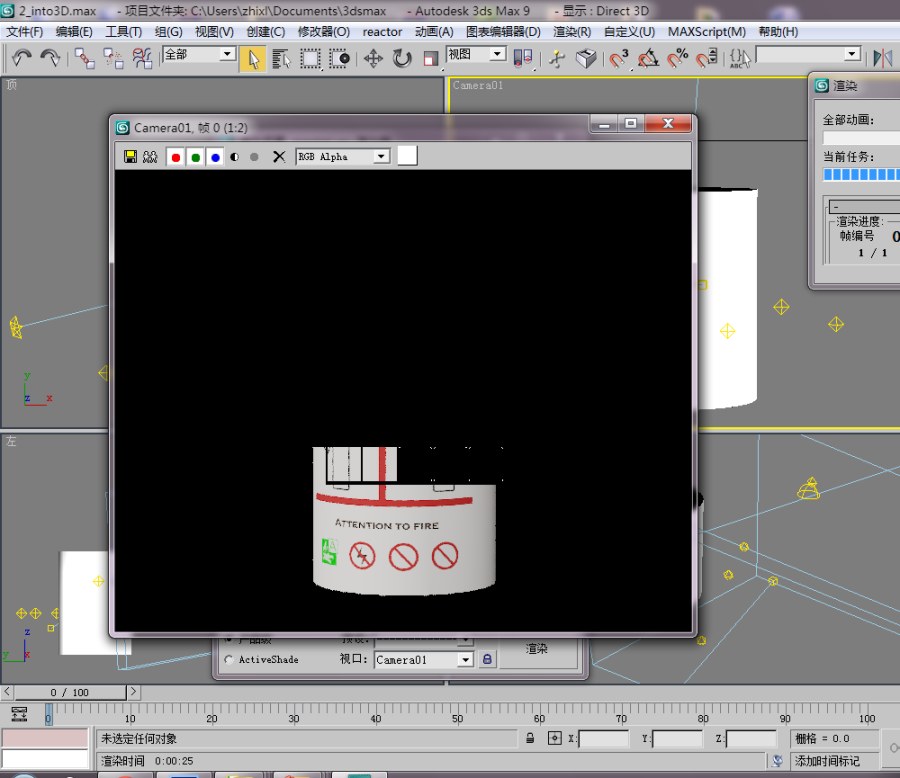Click the lock view icon beside Camera01
The height and width of the screenshot is (778, 900).
point(487,660)
